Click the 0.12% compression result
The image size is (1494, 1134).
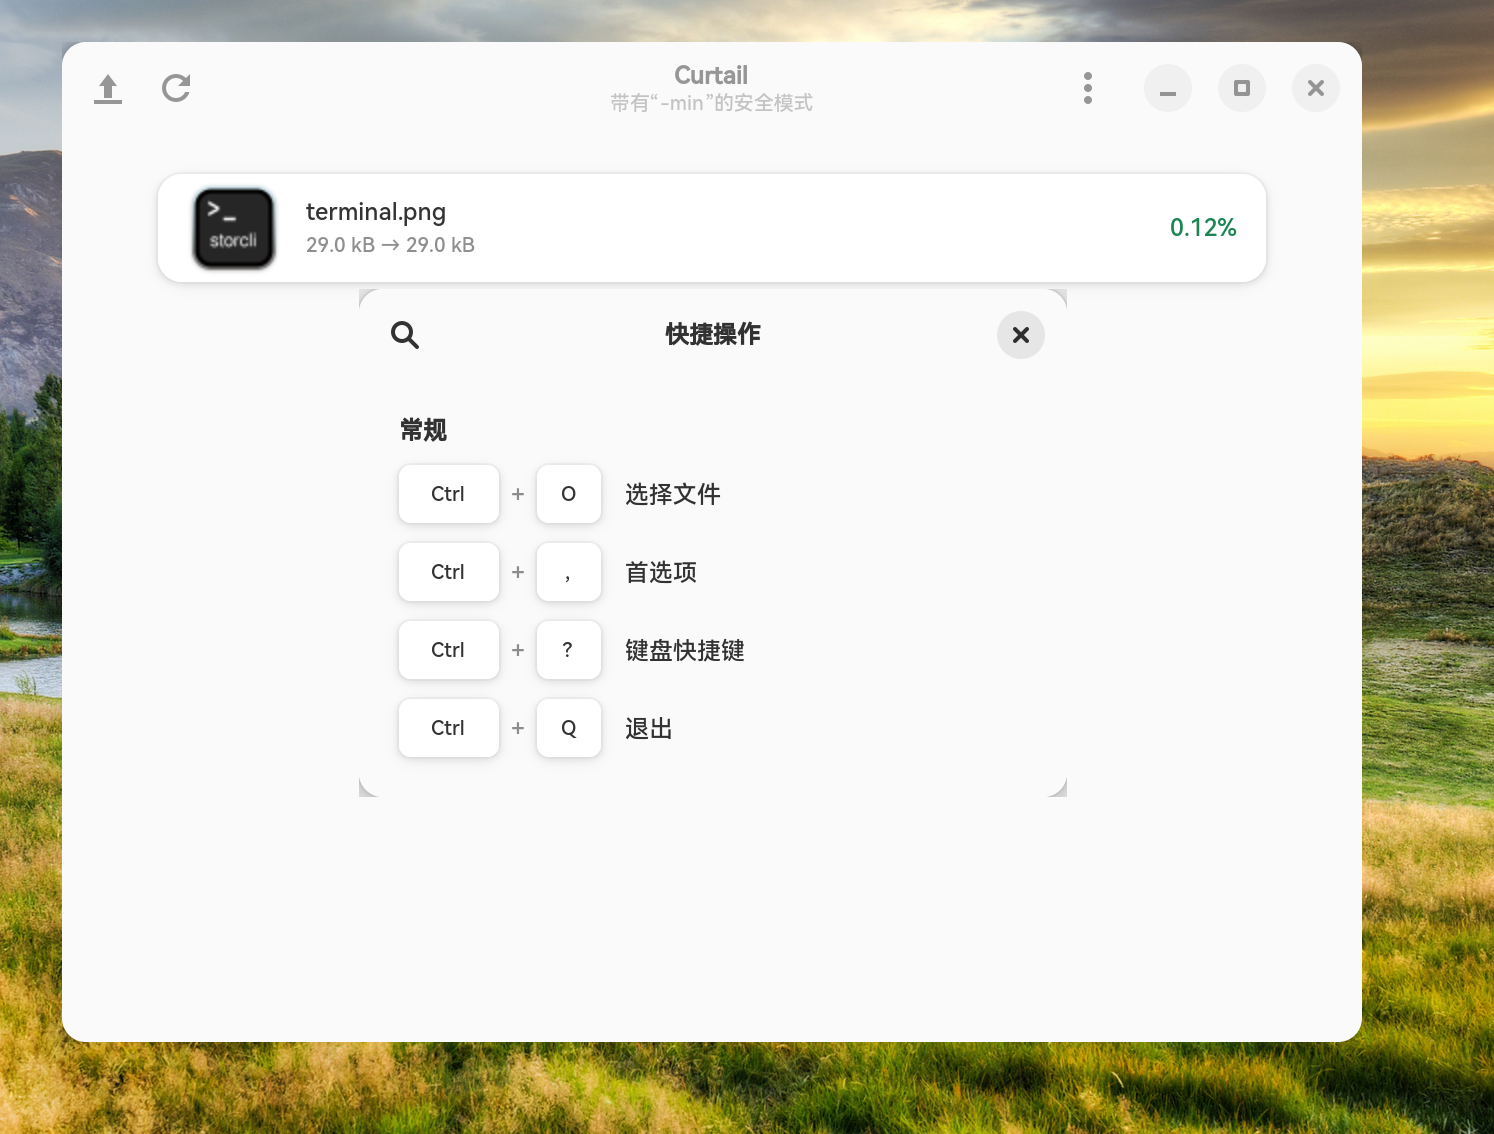pyautogui.click(x=1203, y=228)
